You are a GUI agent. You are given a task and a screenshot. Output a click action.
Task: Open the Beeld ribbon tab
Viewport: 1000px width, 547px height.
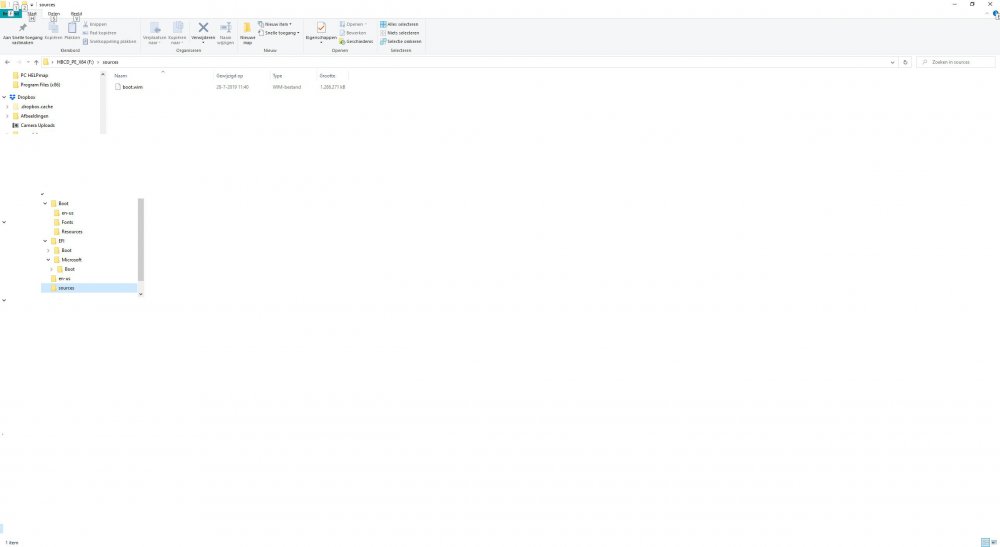[76, 13]
